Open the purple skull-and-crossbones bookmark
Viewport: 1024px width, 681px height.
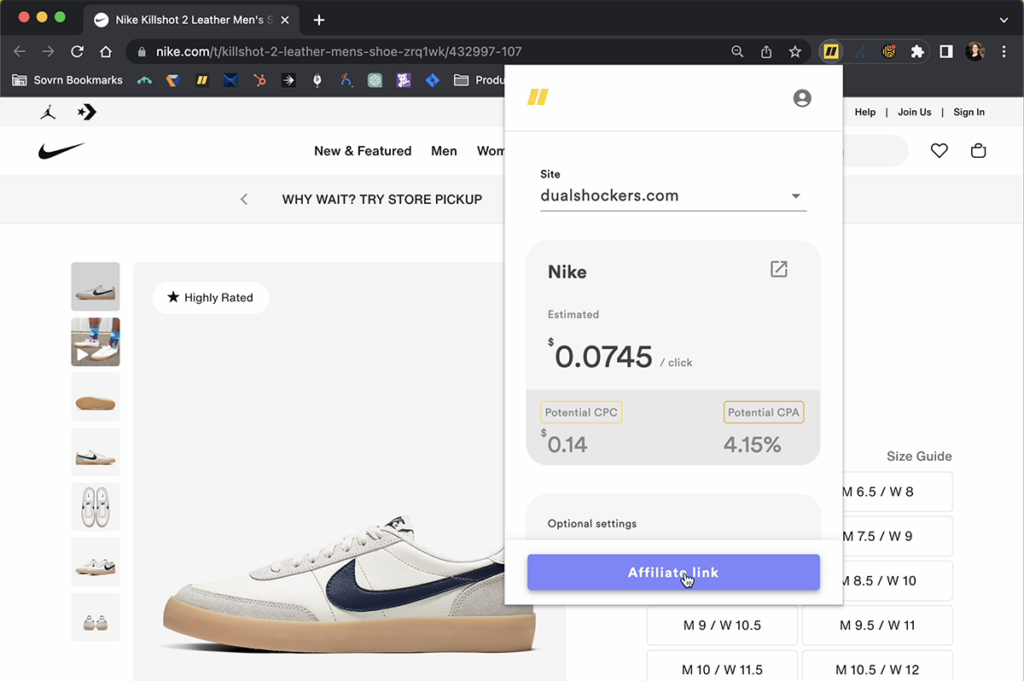pos(404,80)
